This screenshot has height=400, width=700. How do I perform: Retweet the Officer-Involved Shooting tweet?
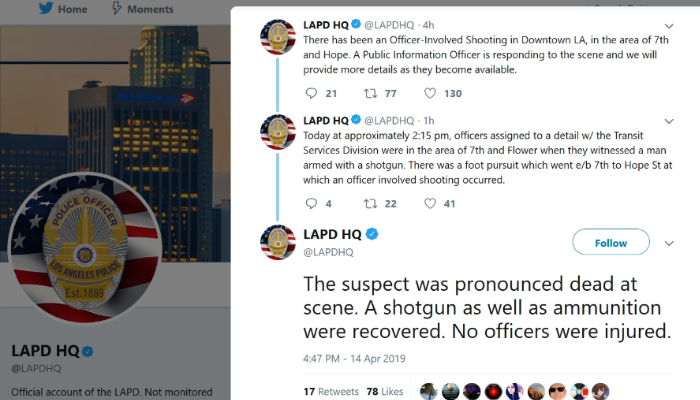pyautogui.click(x=370, y=93)
